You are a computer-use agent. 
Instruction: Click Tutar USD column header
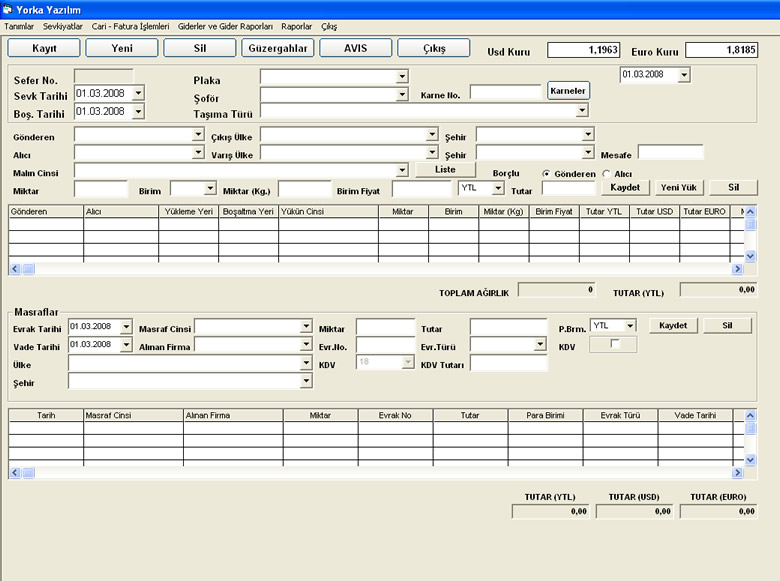654,211
